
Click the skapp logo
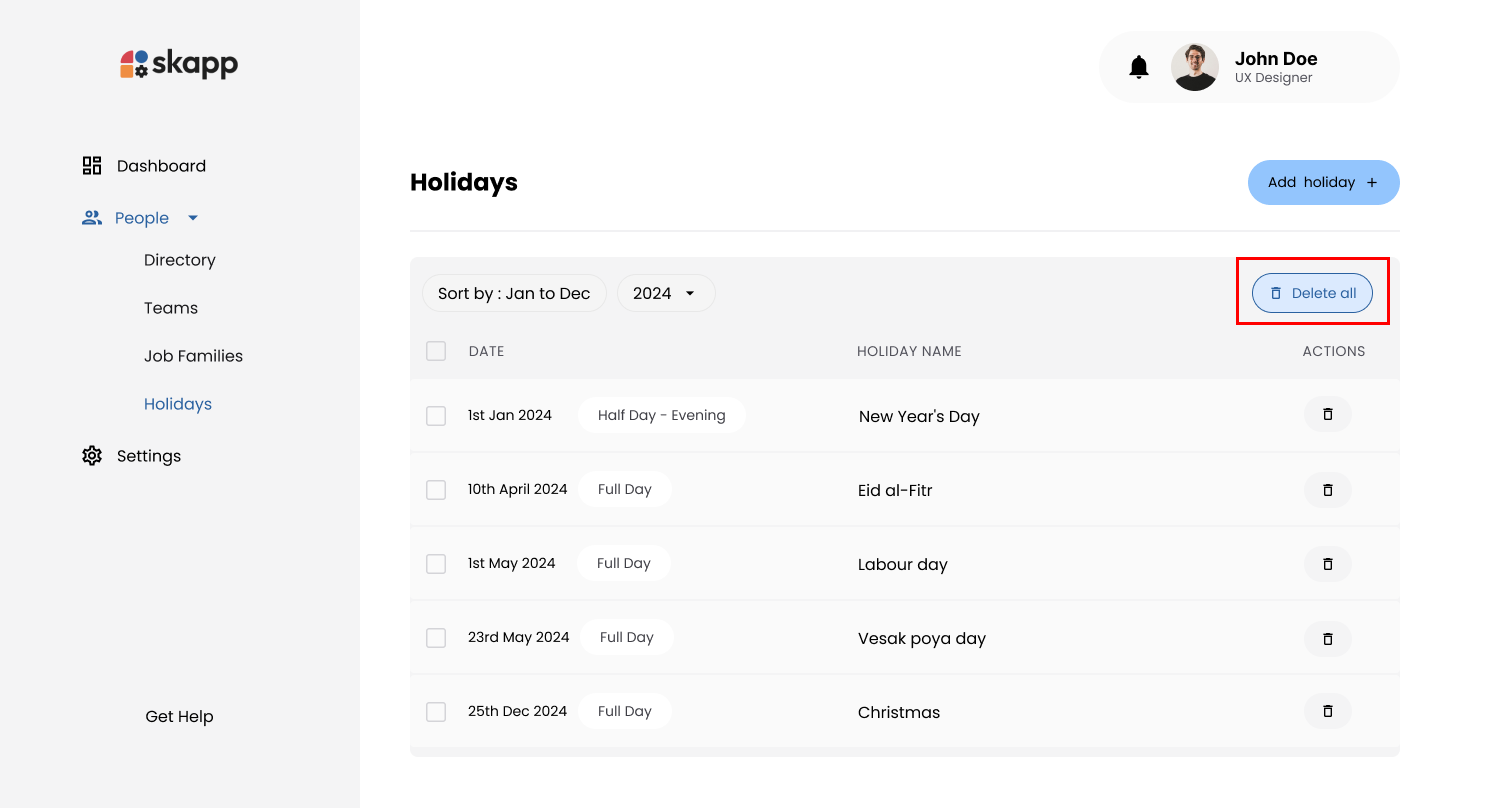(178, 63)
